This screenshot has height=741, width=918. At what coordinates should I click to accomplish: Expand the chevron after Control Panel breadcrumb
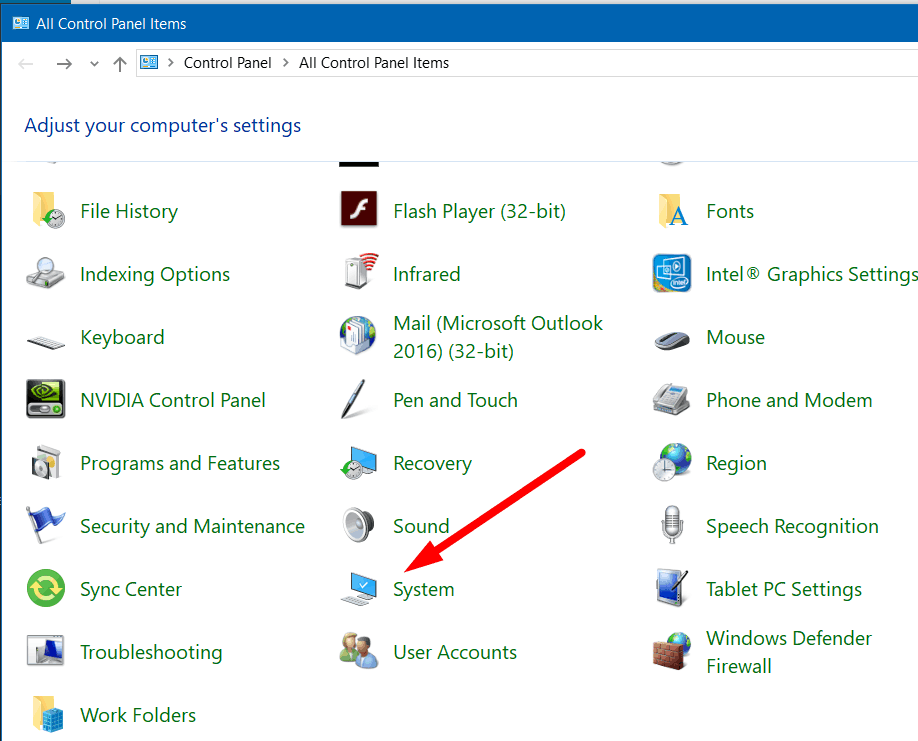(x=286, y=63)
